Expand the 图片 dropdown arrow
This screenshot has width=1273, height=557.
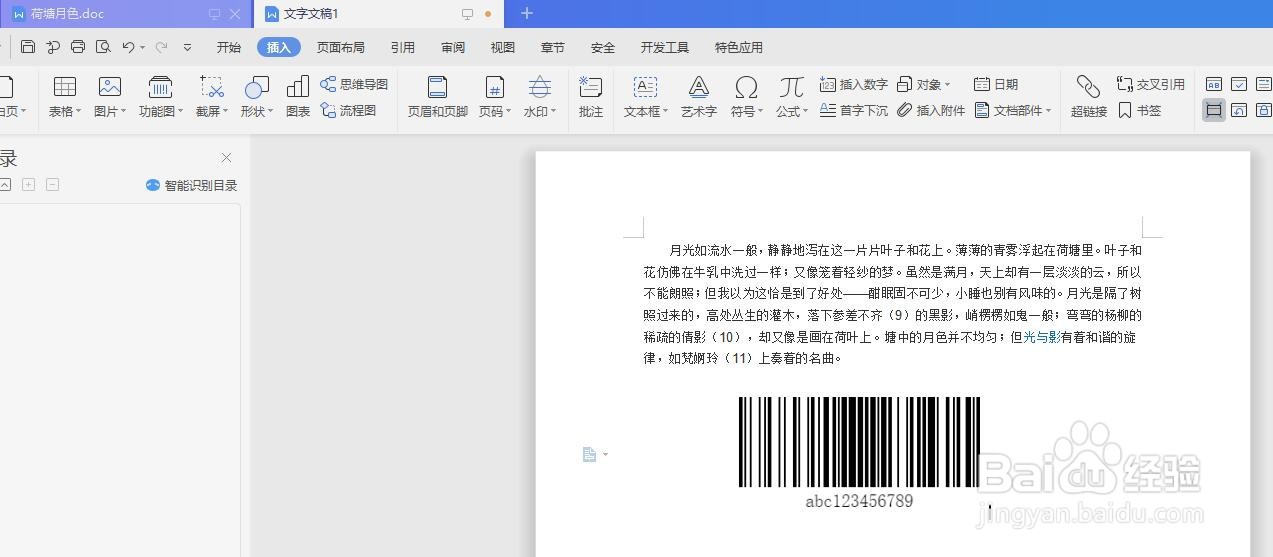coord(123,112)
